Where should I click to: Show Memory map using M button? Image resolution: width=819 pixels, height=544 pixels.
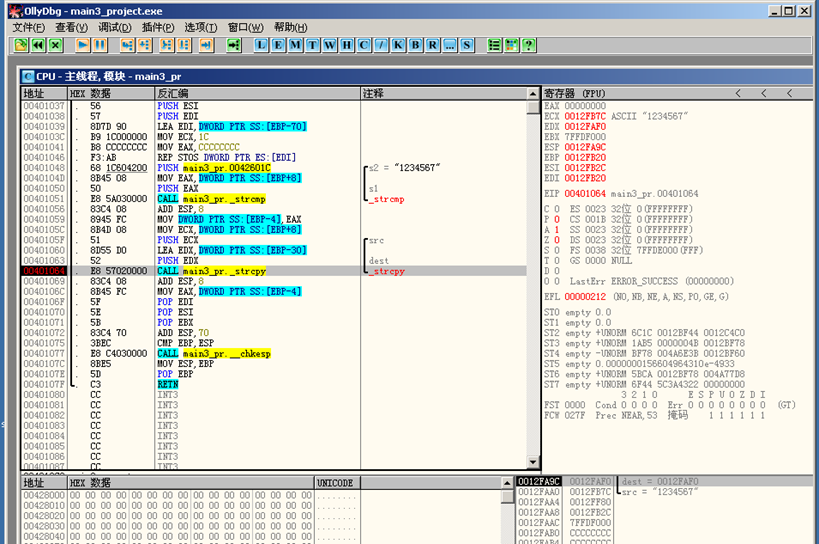tap(297, 45)
